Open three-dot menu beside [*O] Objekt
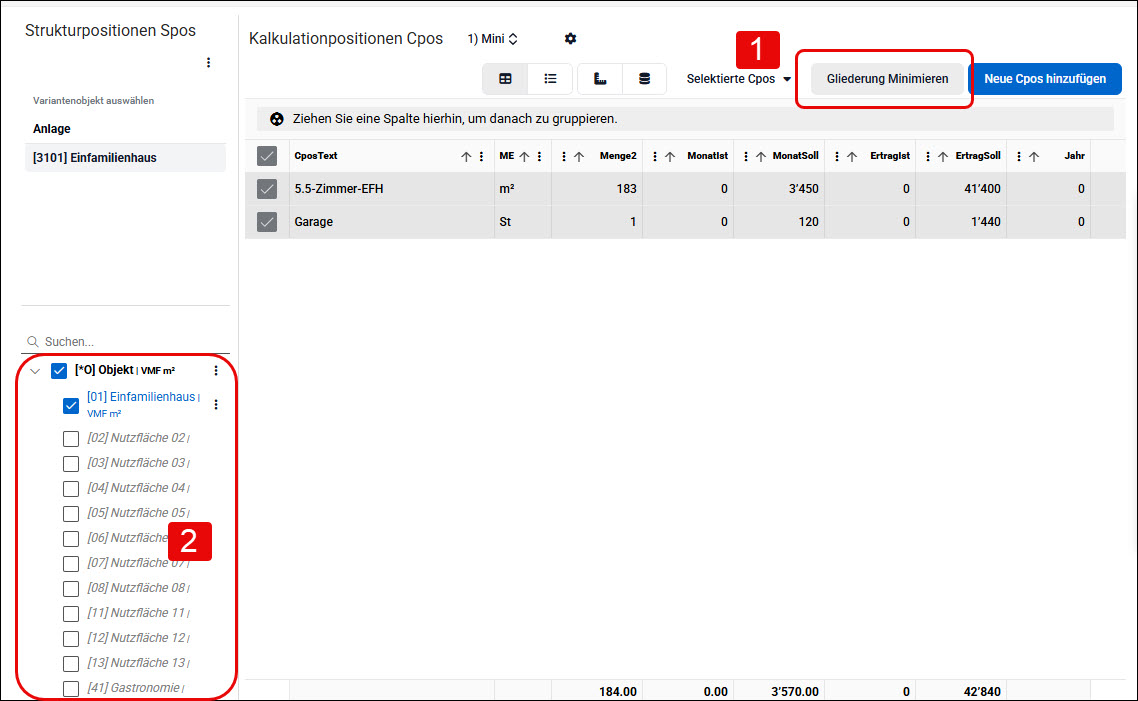 click(216, 371)
